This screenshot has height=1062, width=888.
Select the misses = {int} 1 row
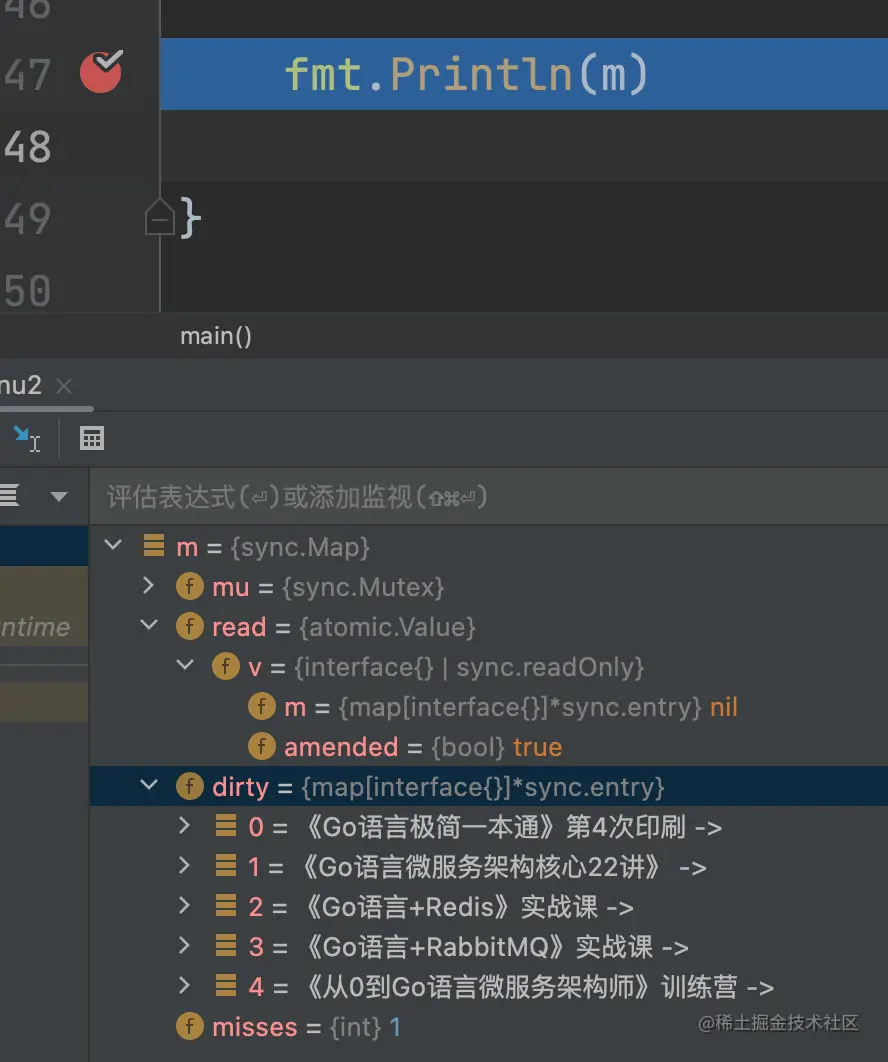point(488,1027)
